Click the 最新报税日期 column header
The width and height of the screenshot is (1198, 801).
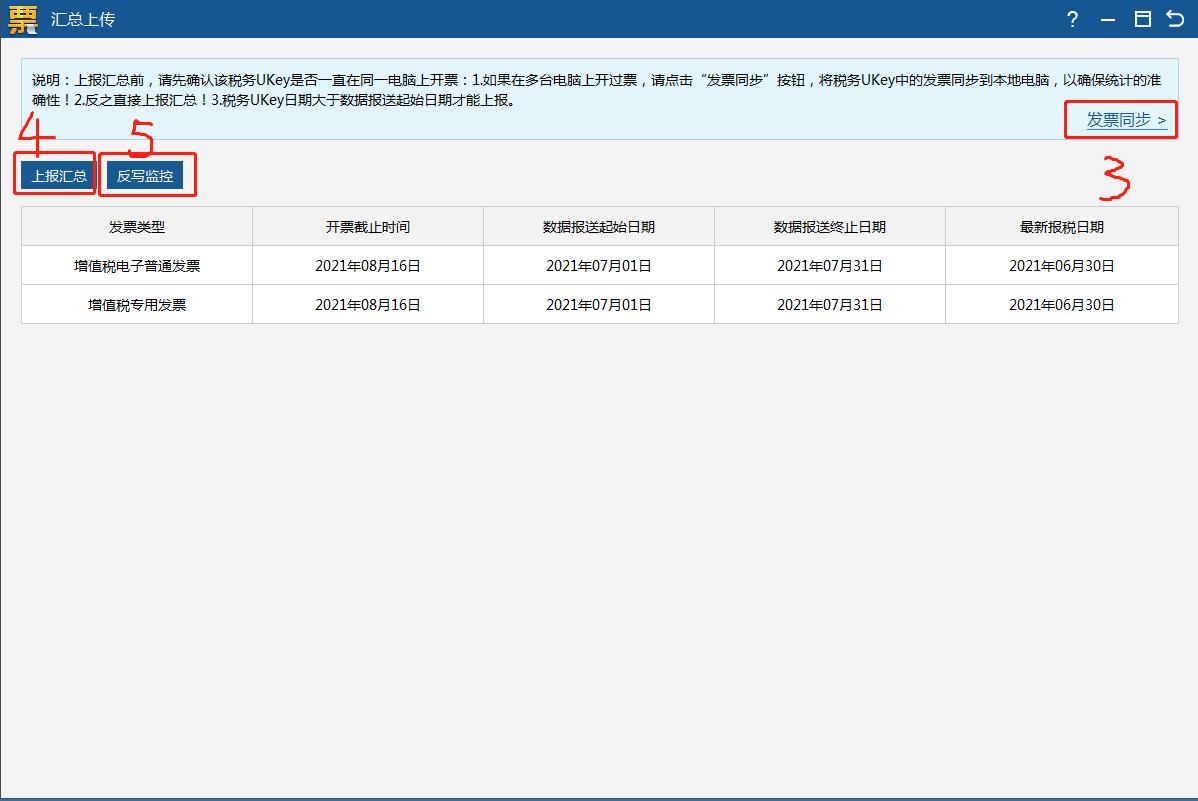point(1059,225)
